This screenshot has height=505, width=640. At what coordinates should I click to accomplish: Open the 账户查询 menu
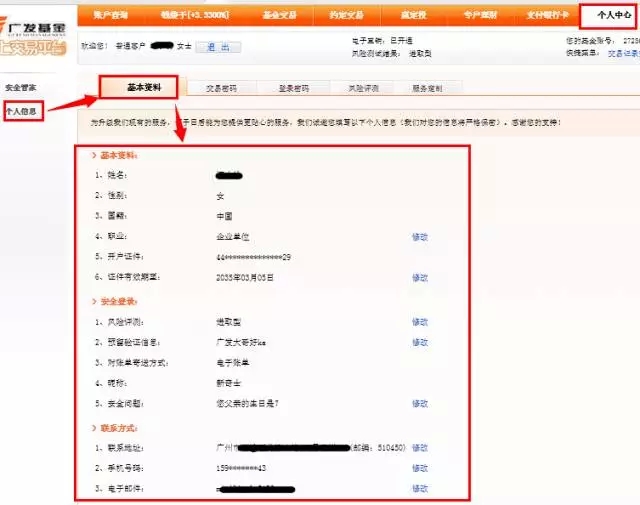pyautogui.click(x=110, y=16)
